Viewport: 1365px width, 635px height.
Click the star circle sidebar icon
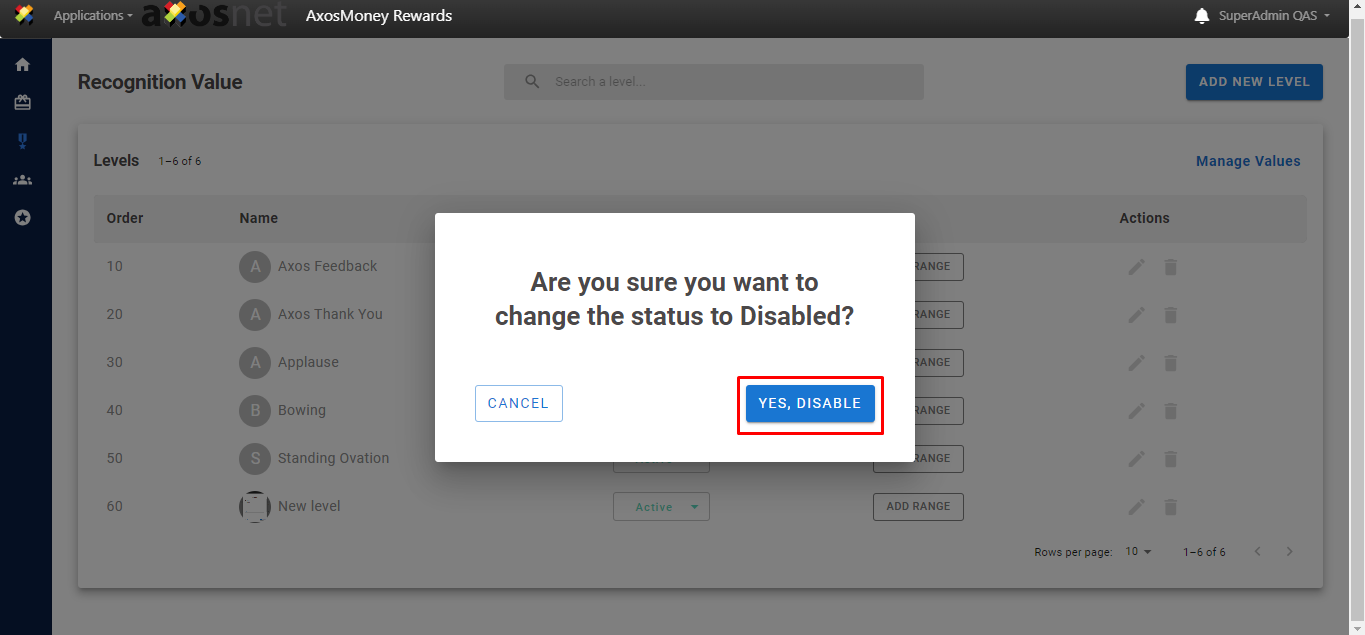tap(22, 217)
